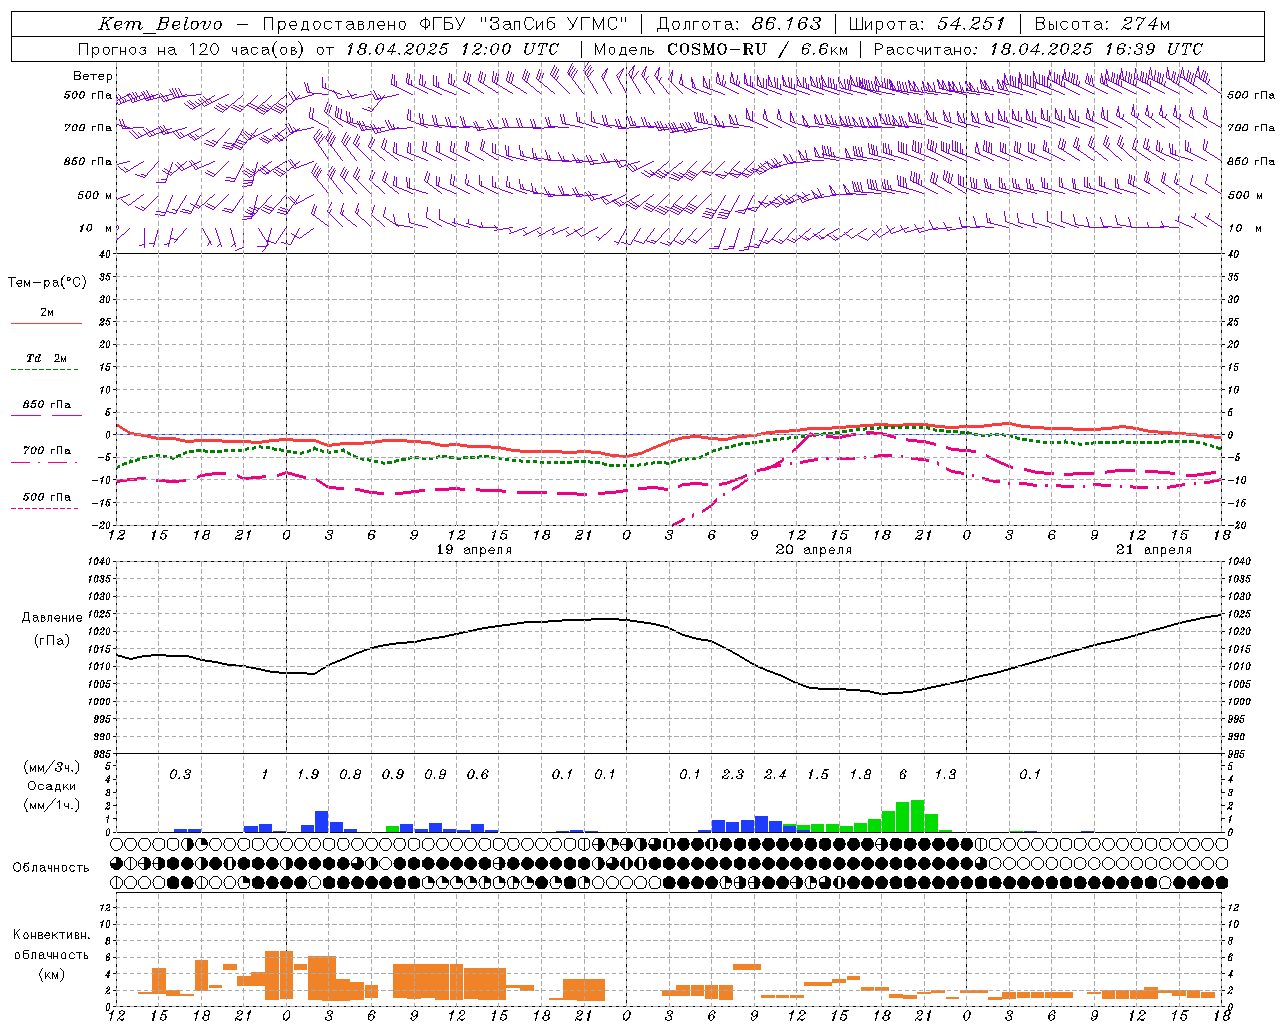The image size is (1280, 1024).
Task: Select the model name COSMO-RU / 6.6км
Action: 758,49
